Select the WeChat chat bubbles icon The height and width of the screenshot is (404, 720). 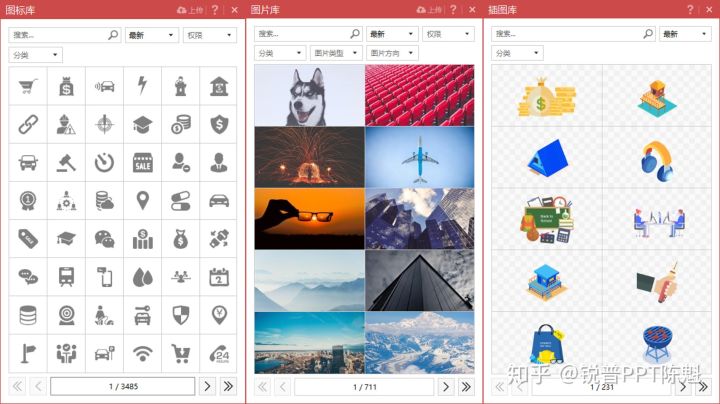(104, 239)
